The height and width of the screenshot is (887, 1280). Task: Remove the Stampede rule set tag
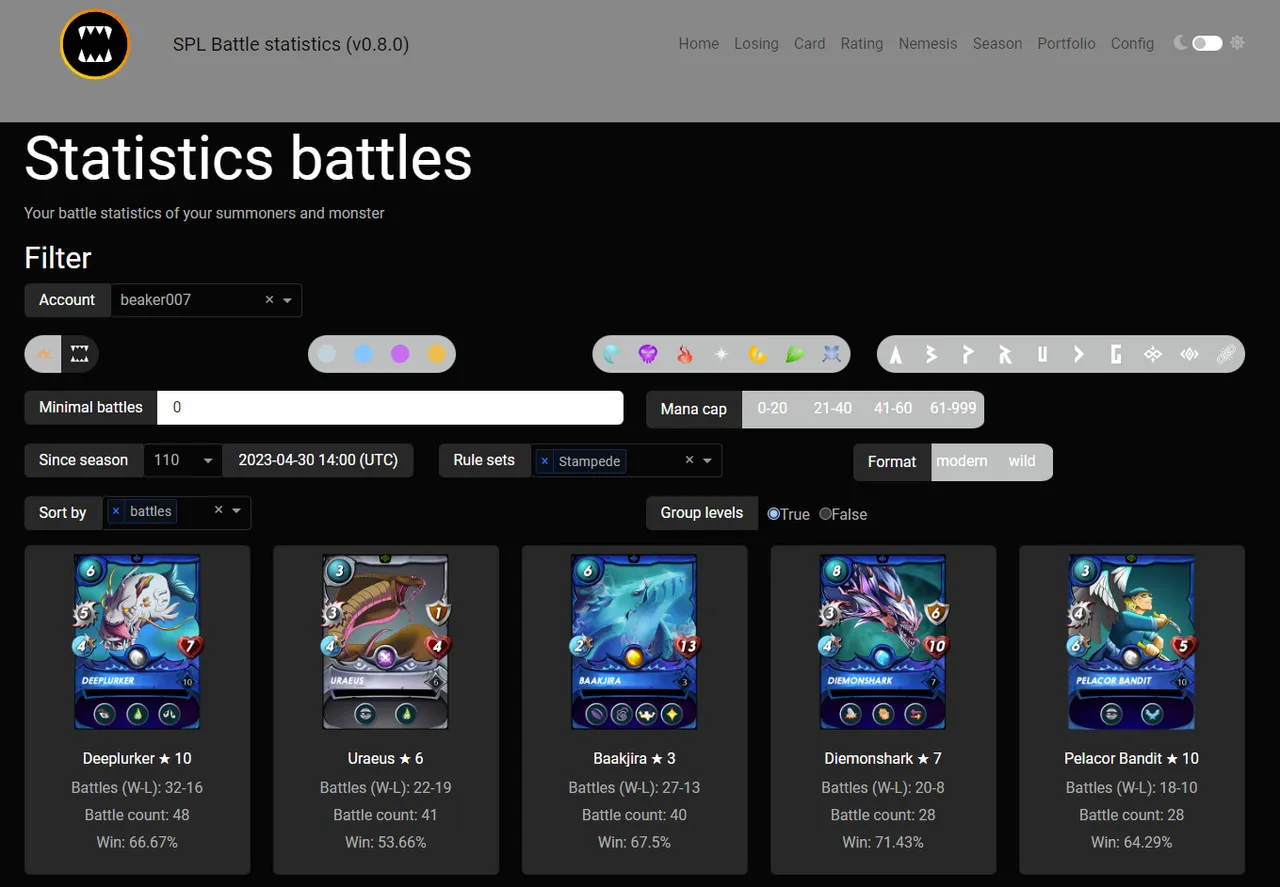coord(544,461)
